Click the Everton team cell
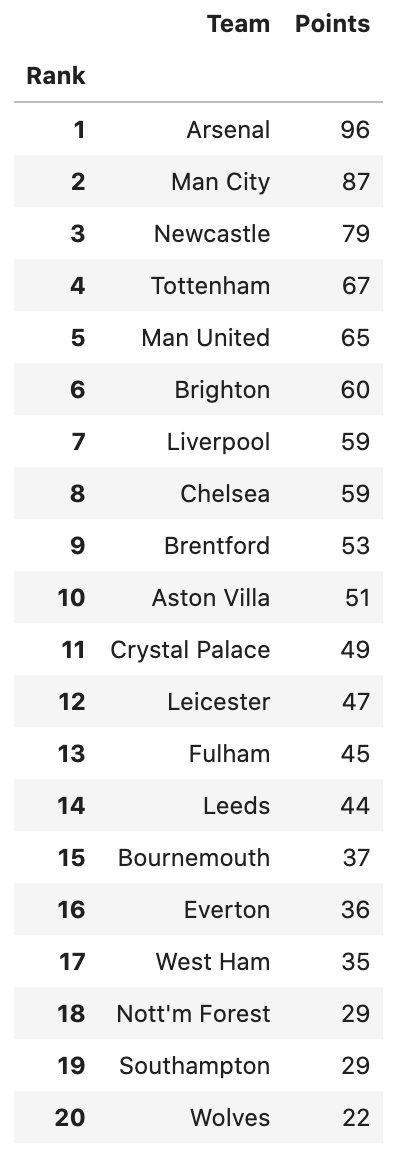This screenshot has height=1154, width=415. coord(227,910)
